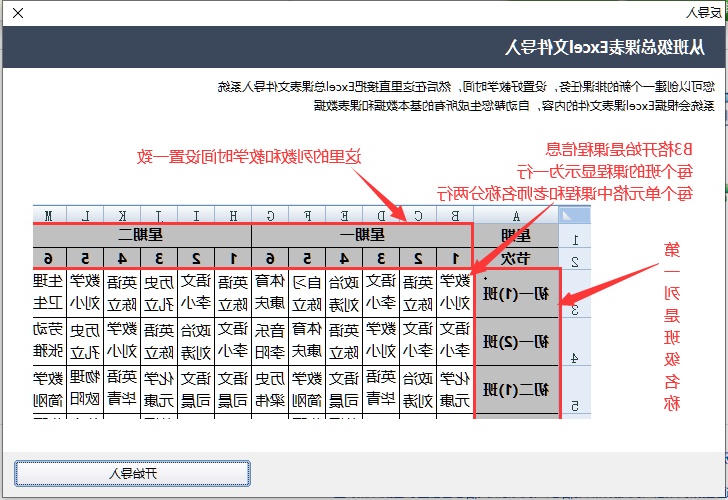Image resolution: width=728 pixels, height=500 pixels.
Task: Close the 导入 dialog with the X
Action: coord(18,13)
